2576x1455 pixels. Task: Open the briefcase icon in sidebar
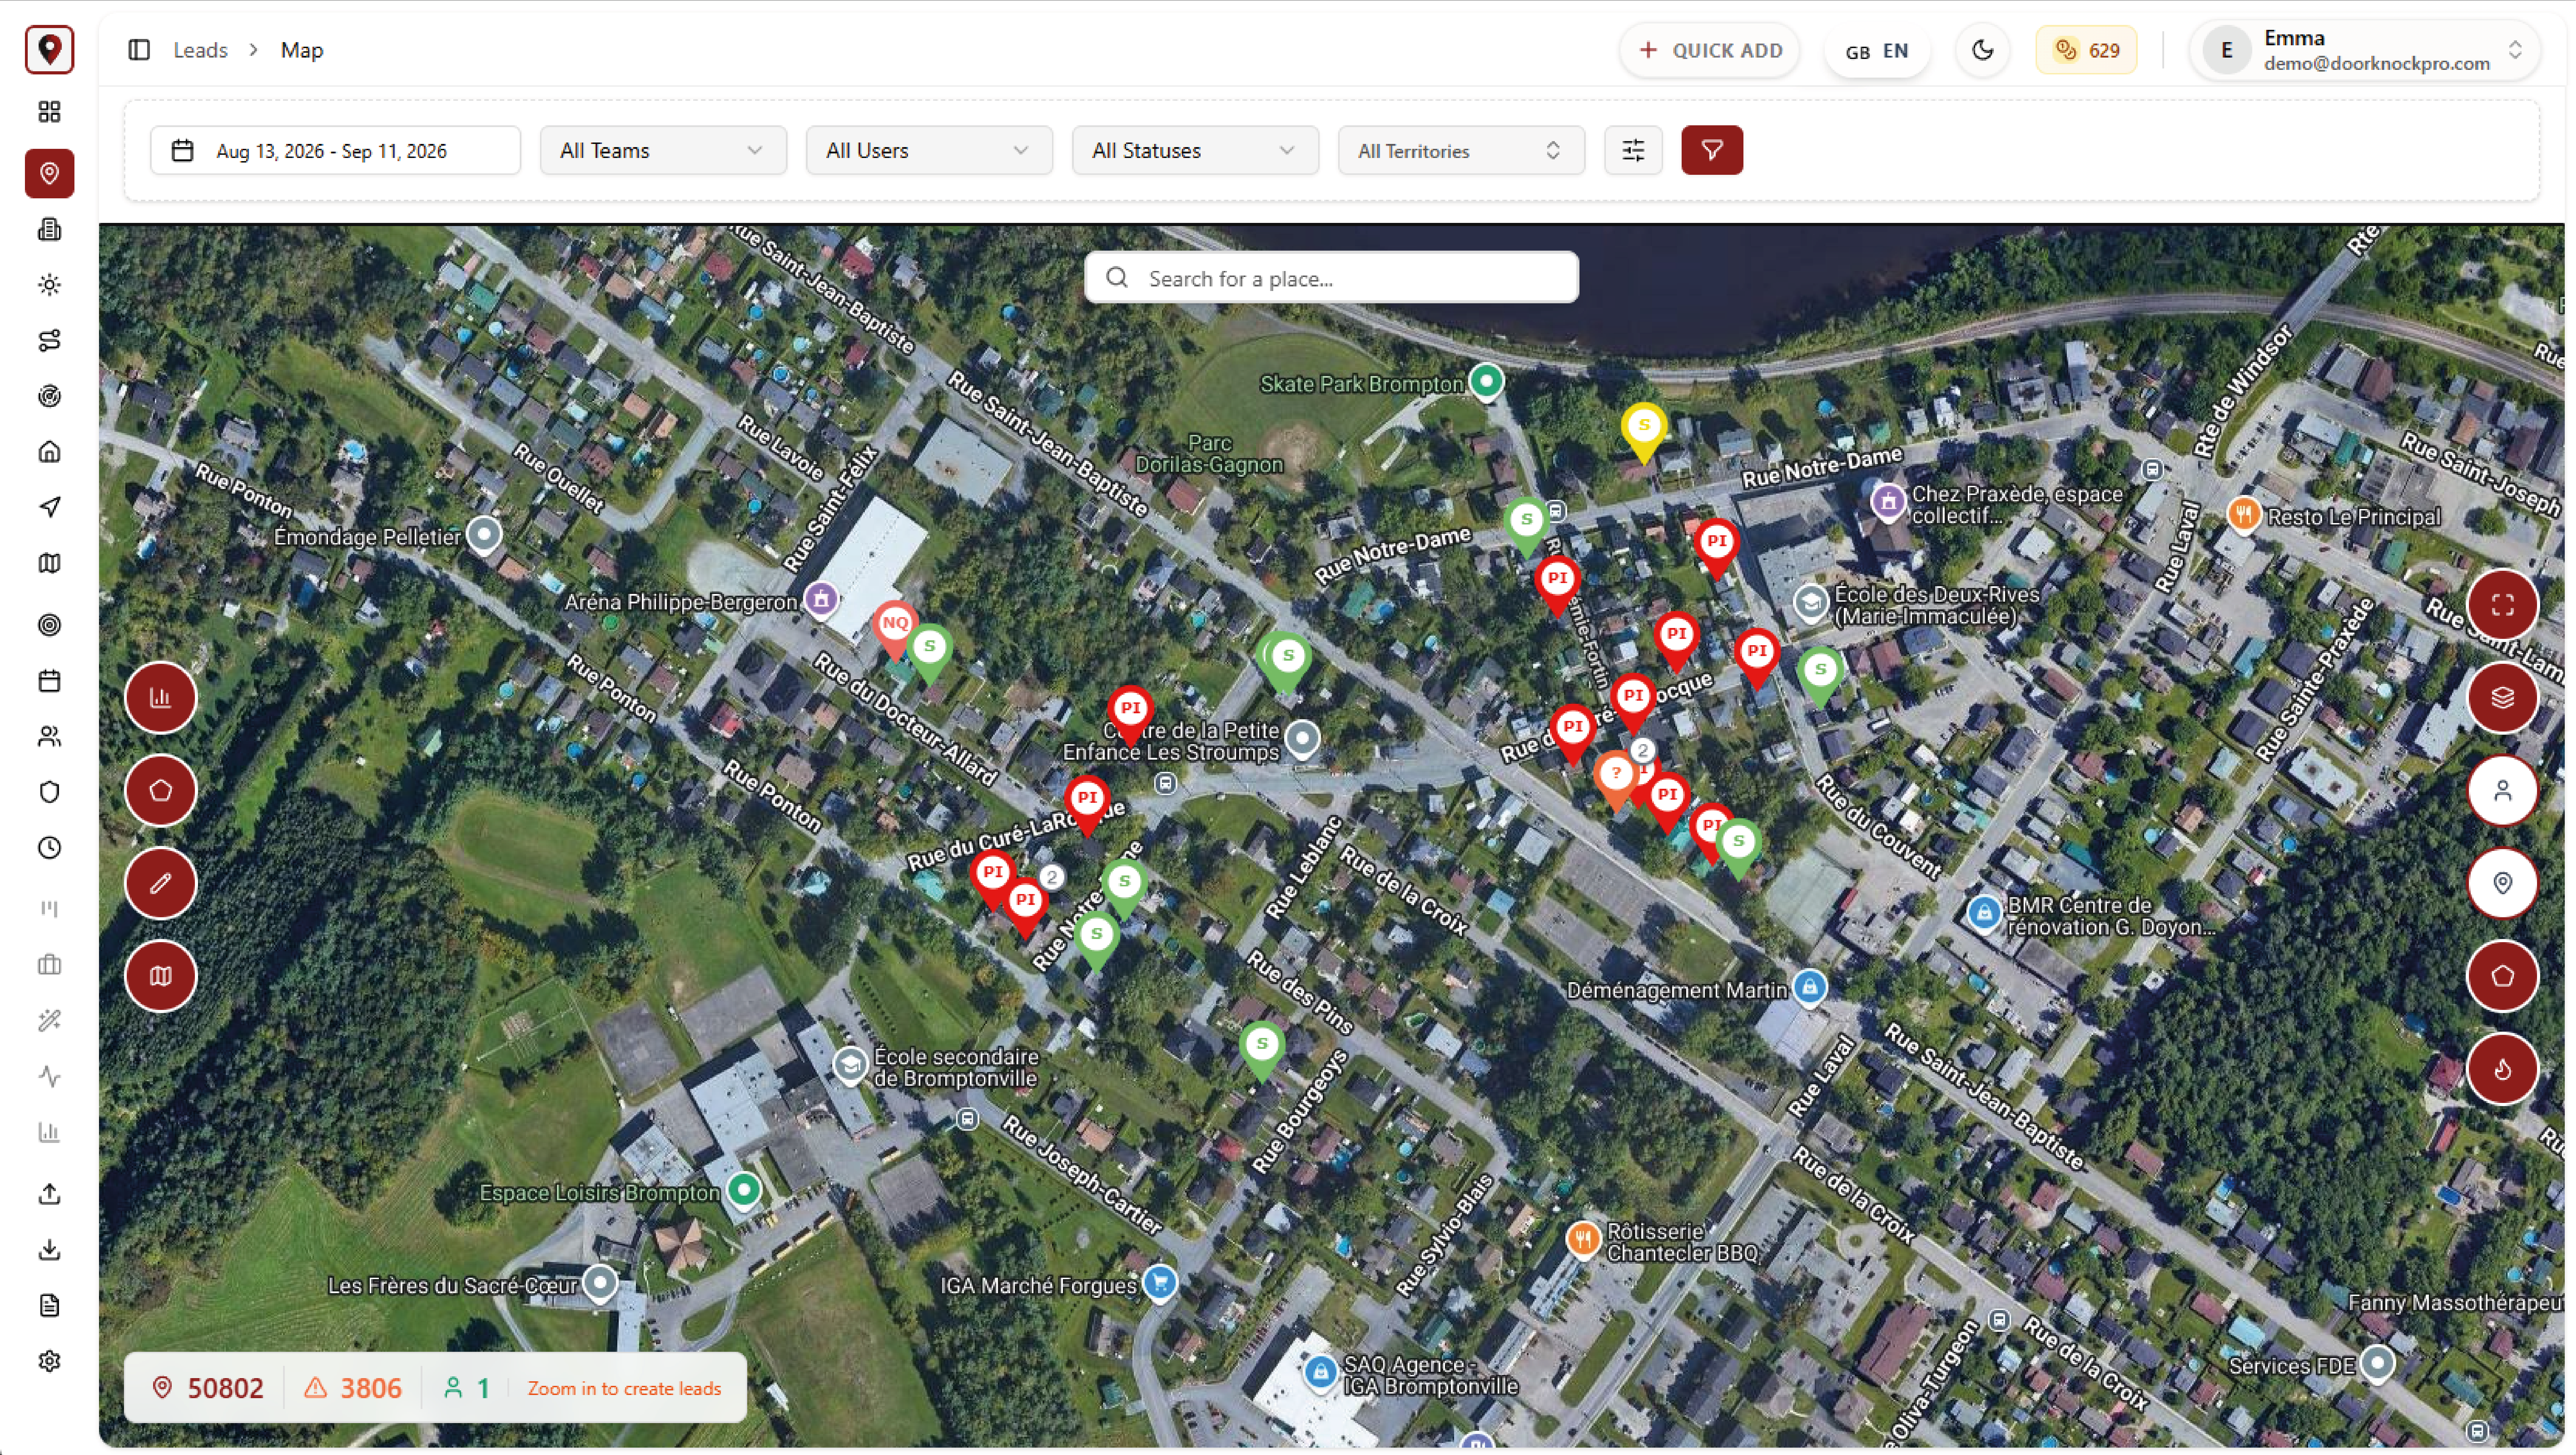(49, 965)
